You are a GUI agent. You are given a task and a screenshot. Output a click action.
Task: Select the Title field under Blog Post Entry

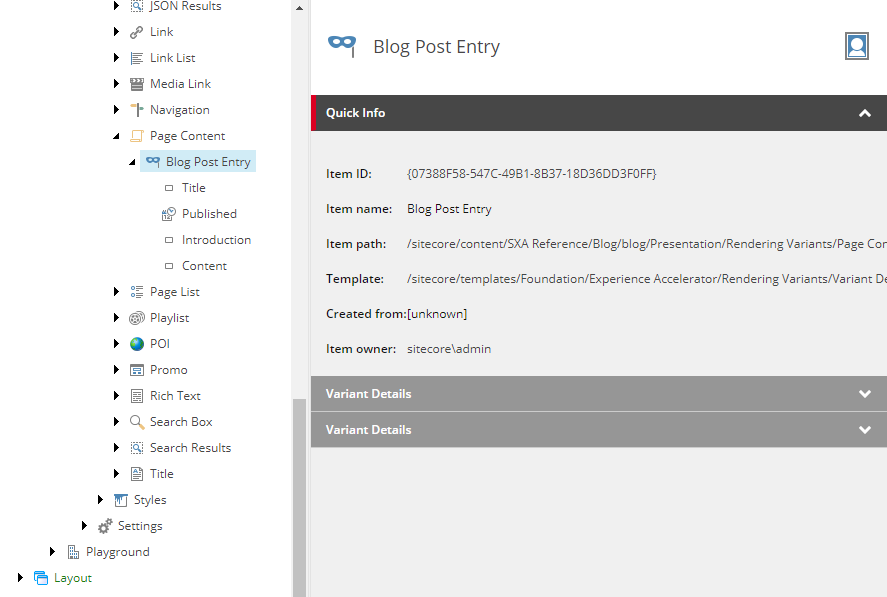193,188
